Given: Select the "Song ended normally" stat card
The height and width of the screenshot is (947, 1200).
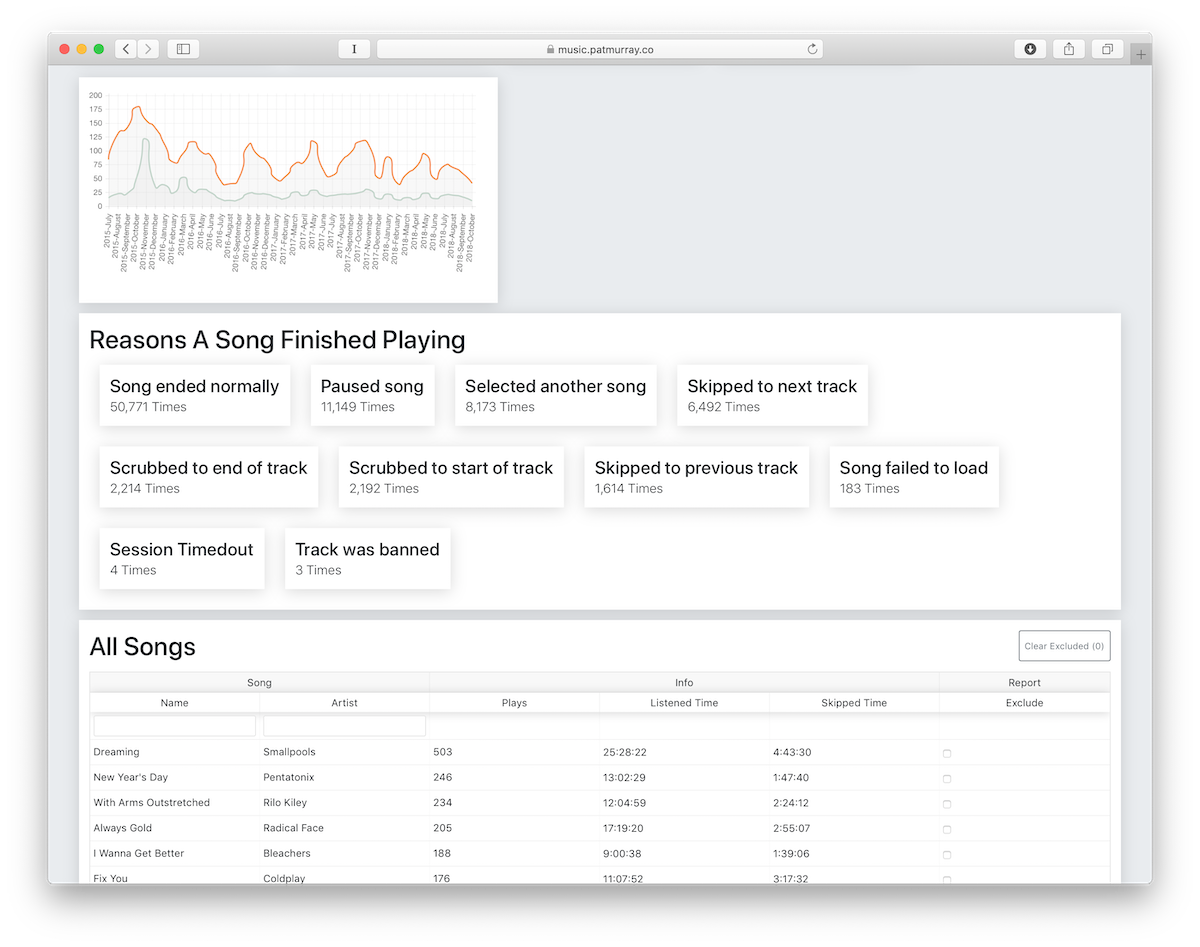Looking at the screenshot, I should [x=194, y=395].
